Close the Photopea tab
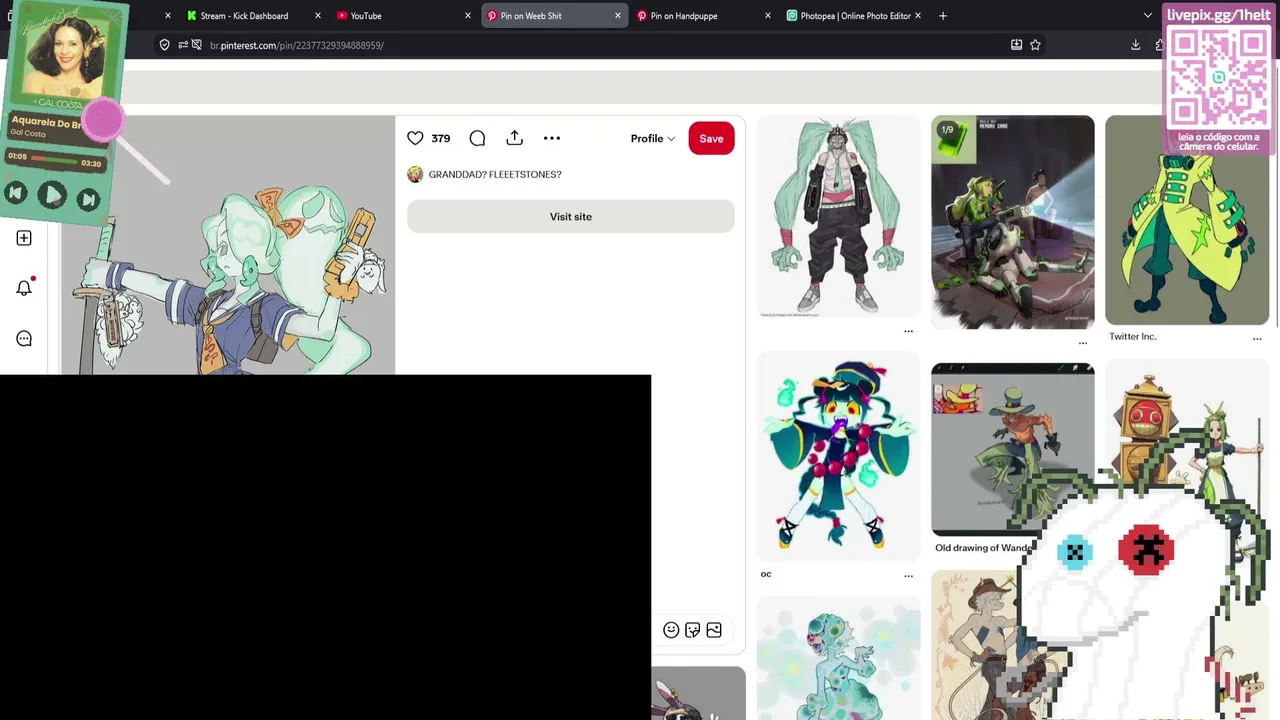1280x720 pixels. (918, 16)
